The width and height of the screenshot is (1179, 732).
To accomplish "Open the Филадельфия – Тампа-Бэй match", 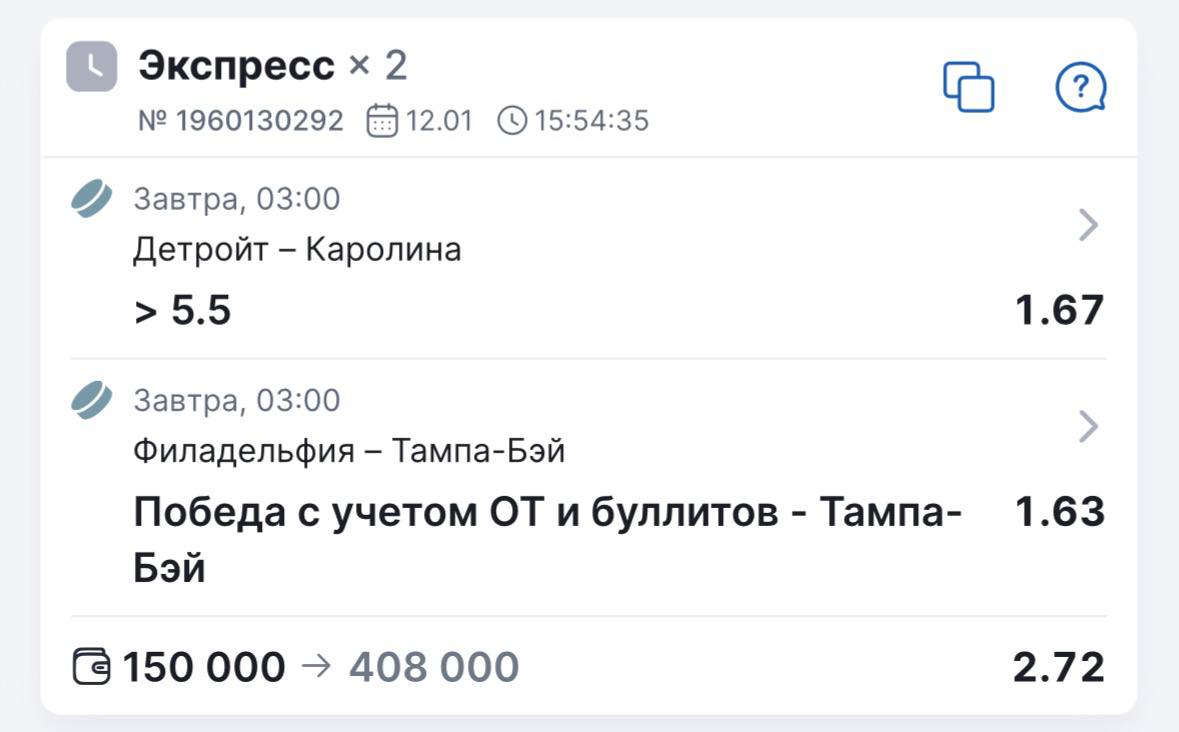I will click(x=349, y=451).
